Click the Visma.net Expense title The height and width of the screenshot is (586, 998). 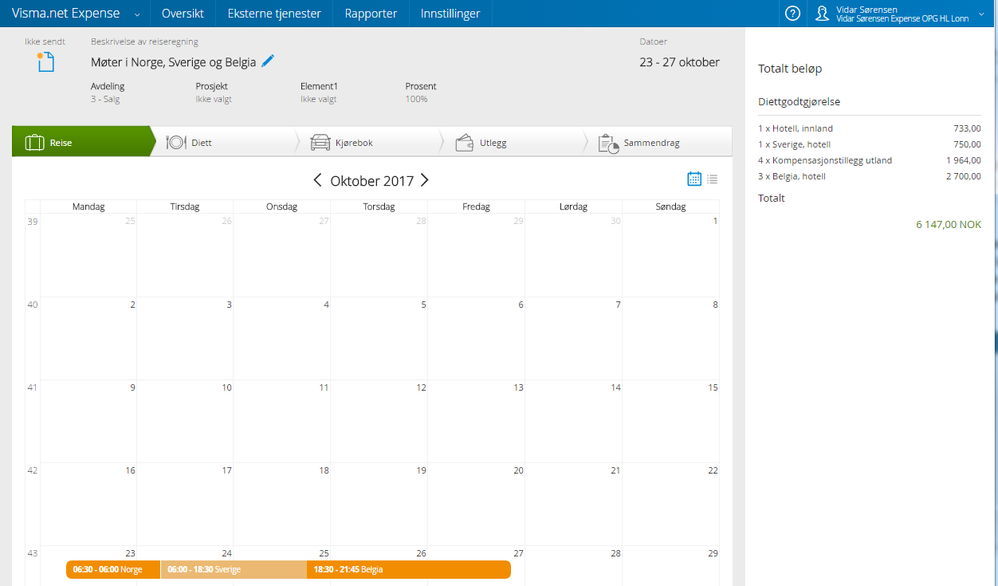click(x=66, y=13)
